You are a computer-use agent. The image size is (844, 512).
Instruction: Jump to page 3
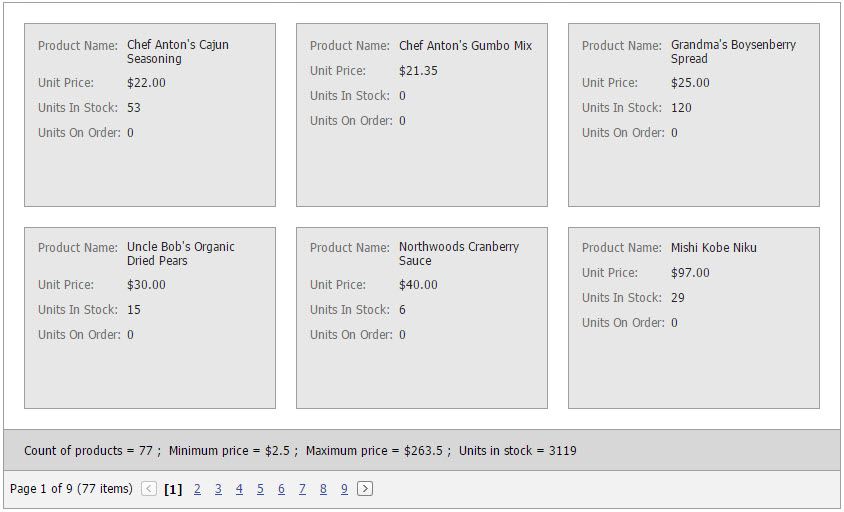coord(219,489)
